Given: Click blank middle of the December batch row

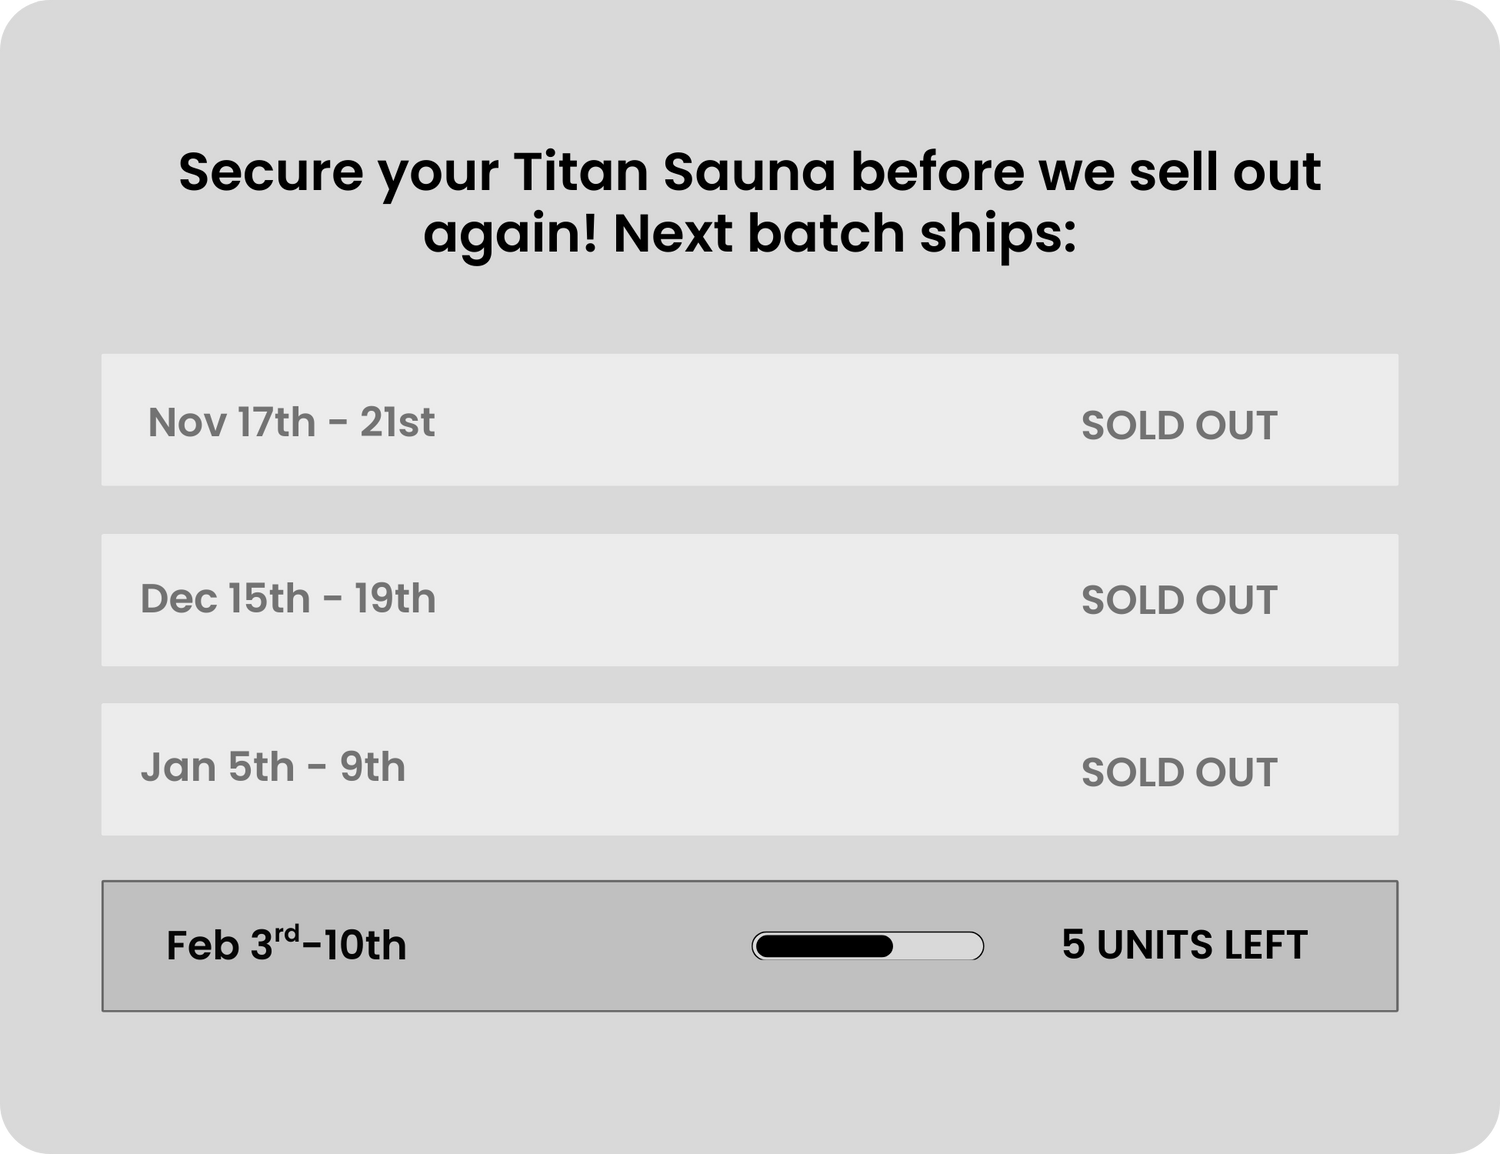Looking at the screenshot, I should [750, 600].
